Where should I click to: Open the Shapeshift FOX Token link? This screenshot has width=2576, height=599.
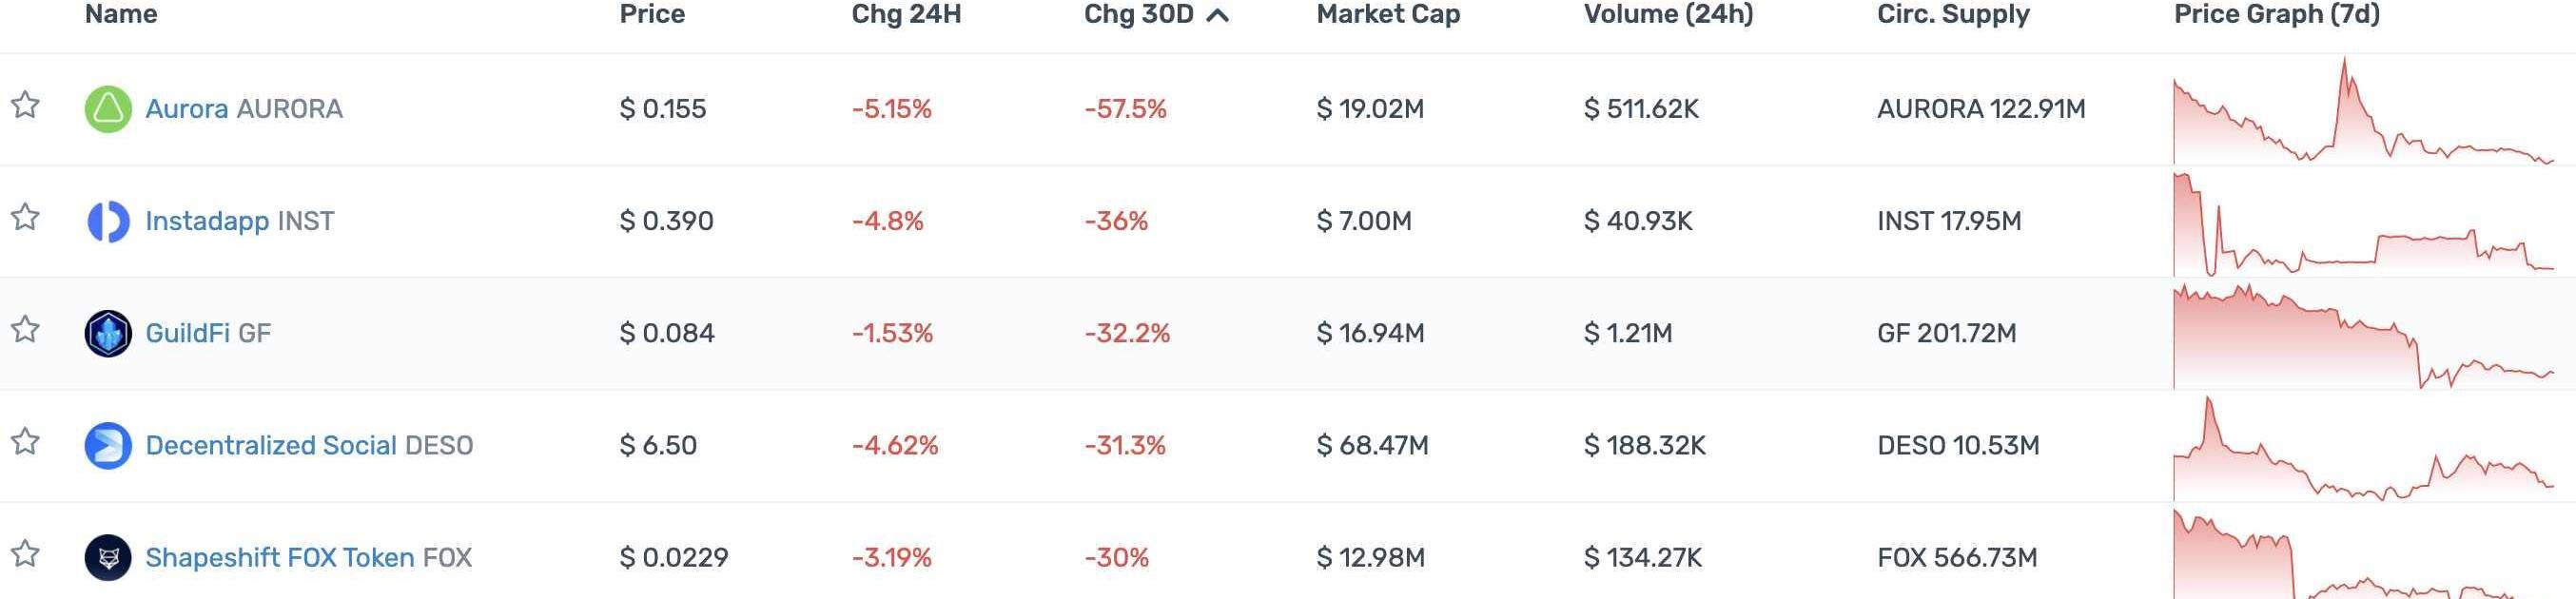(279, 557)
